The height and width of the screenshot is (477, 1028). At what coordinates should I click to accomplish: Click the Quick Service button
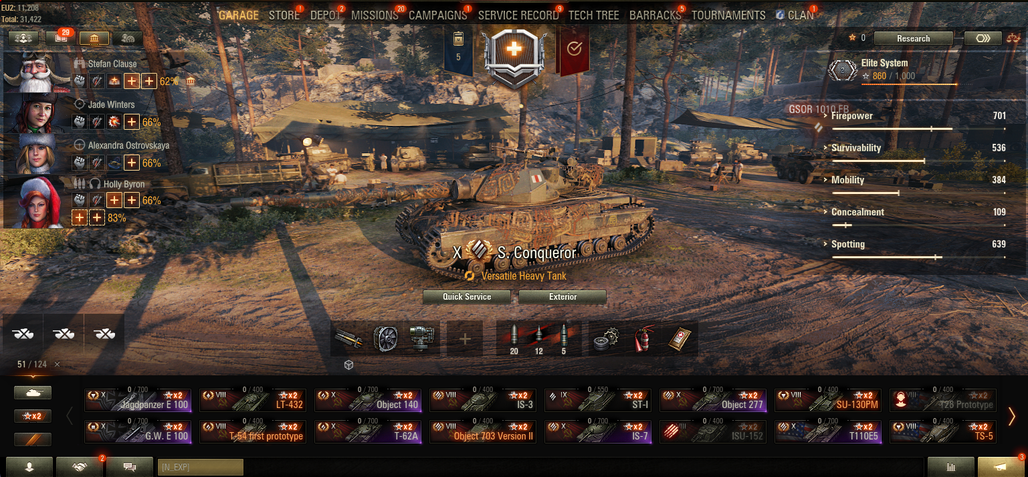pyautogui.click(x=467, y=297)
